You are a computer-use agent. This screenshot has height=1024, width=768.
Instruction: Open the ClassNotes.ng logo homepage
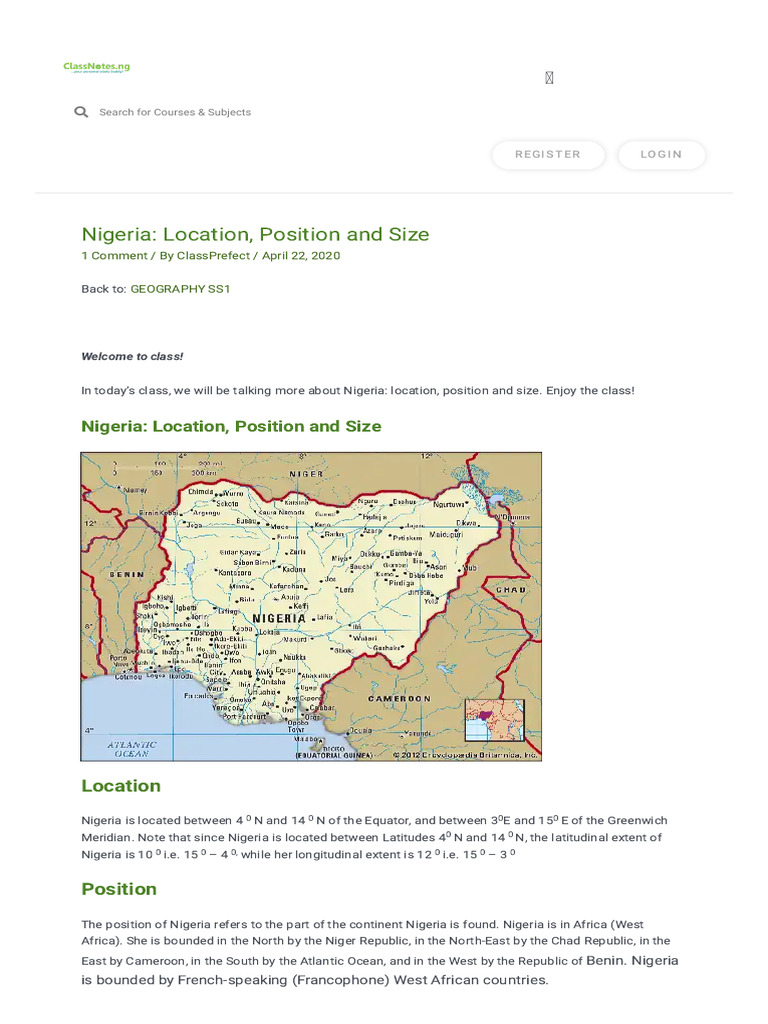tap(97, 67)
